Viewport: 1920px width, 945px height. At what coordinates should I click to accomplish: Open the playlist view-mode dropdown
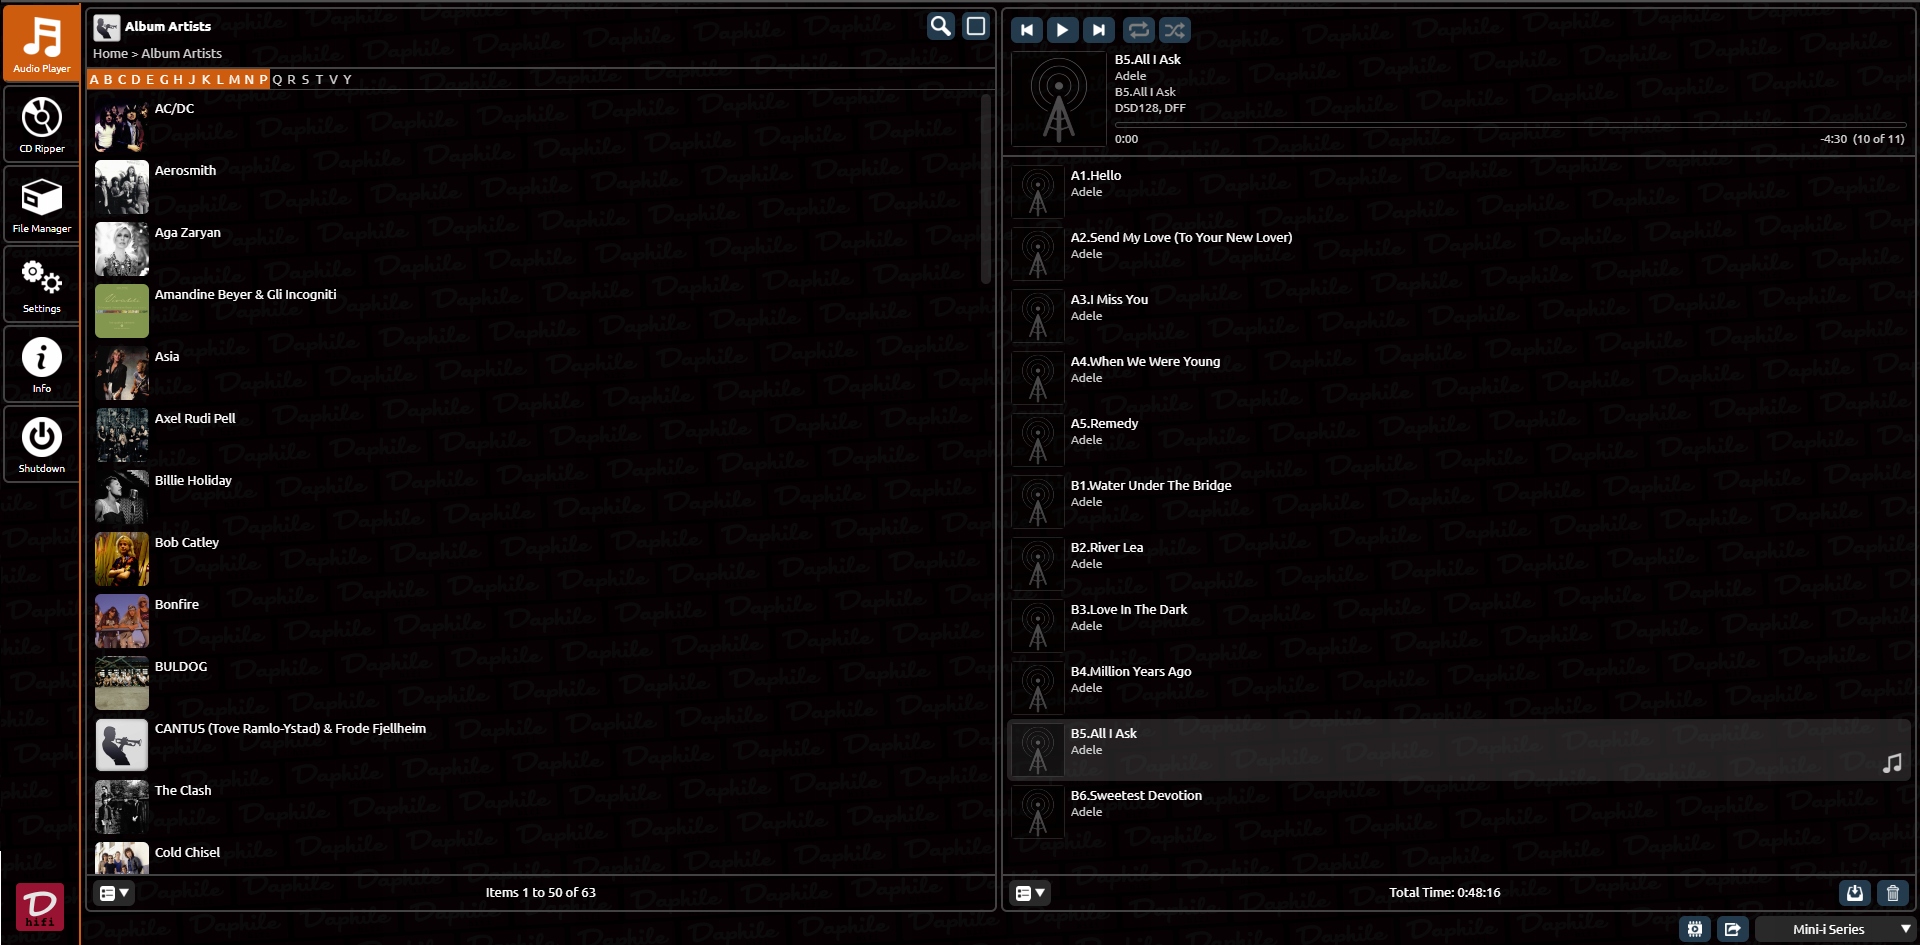tap(1030, 893)
